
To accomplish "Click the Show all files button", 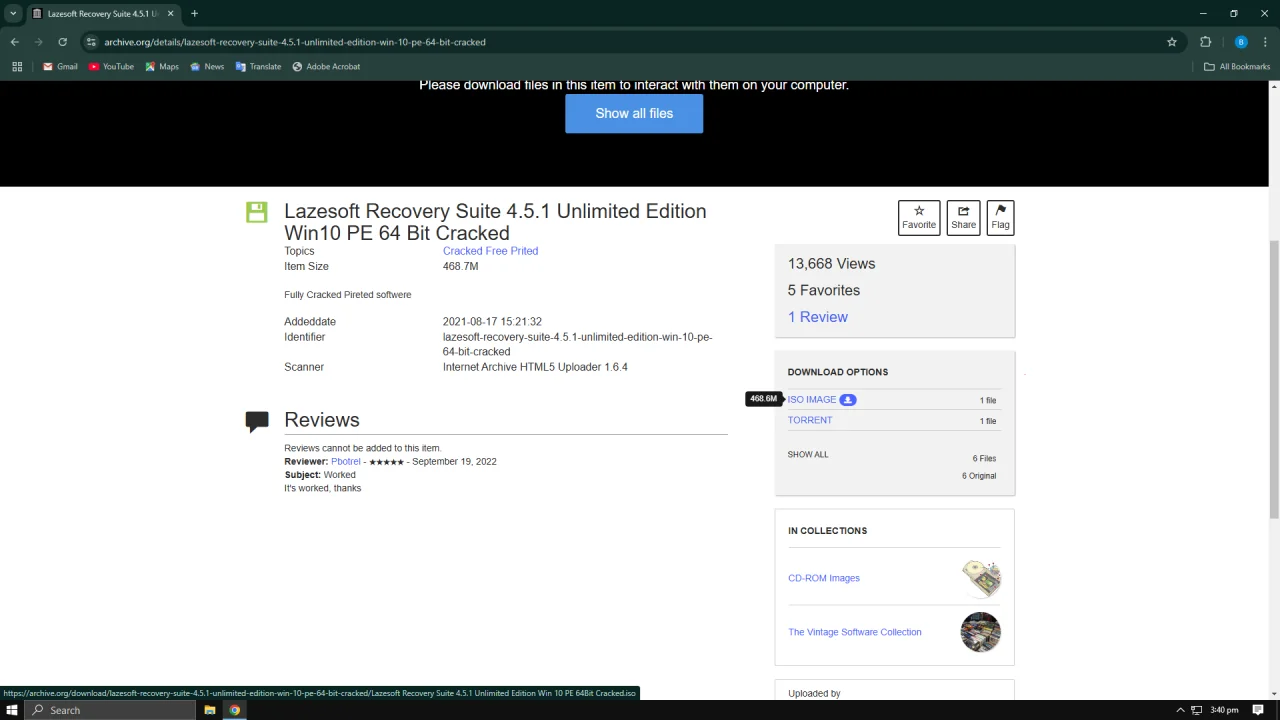I will (x=634, y=113).
